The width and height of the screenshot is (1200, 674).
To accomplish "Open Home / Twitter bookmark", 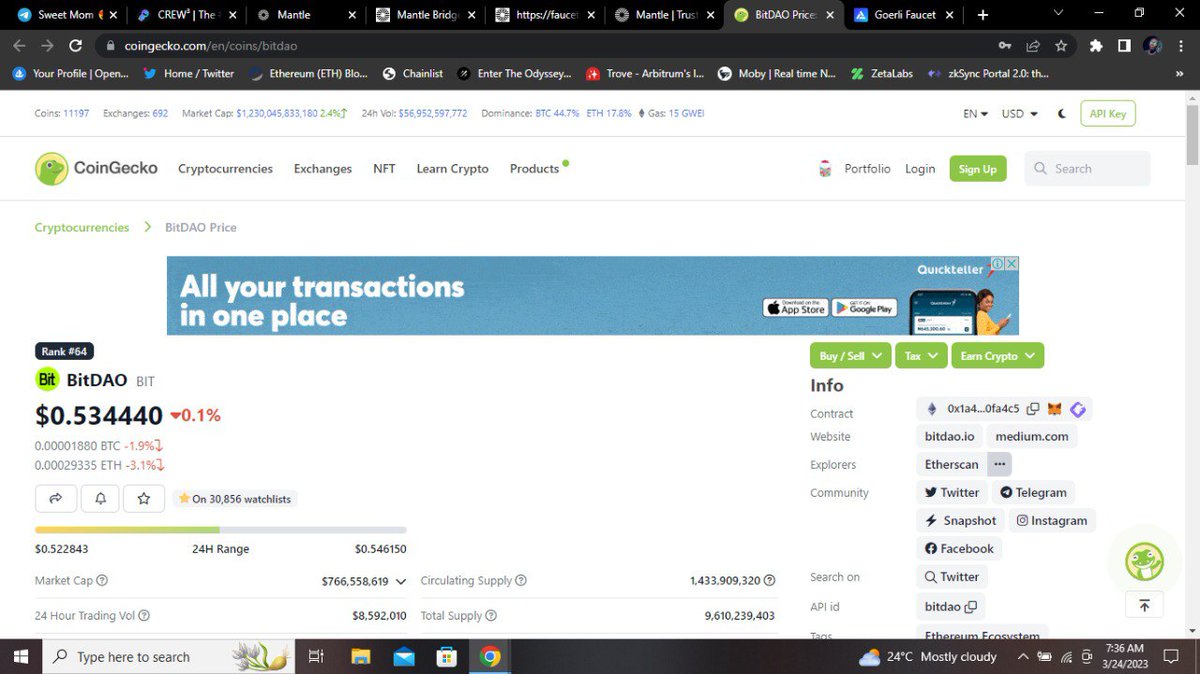I will coord(188,74).
